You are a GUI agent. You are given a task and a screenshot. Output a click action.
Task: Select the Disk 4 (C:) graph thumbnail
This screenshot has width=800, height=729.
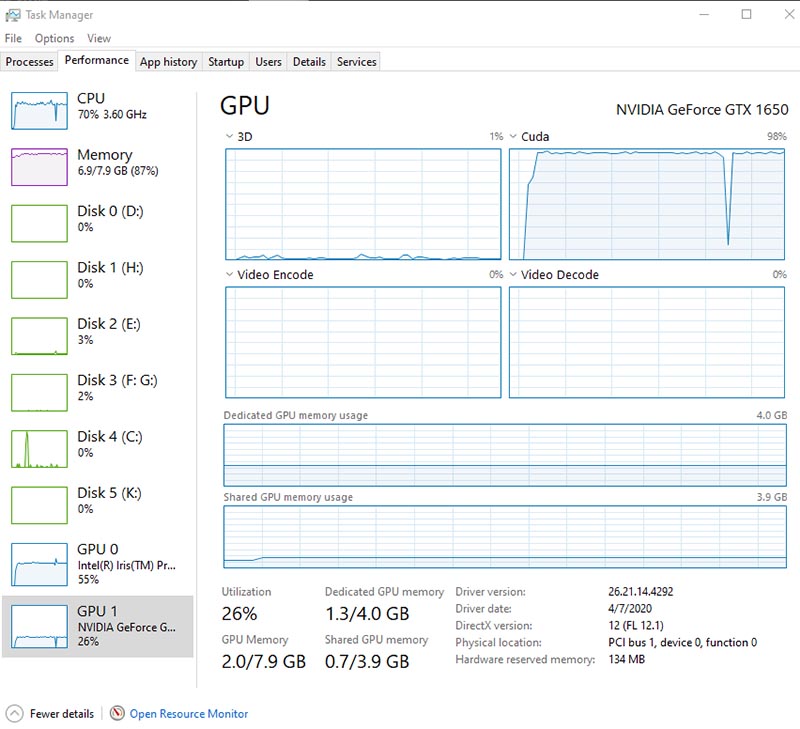pyautogui.click(x=39, y=449)
